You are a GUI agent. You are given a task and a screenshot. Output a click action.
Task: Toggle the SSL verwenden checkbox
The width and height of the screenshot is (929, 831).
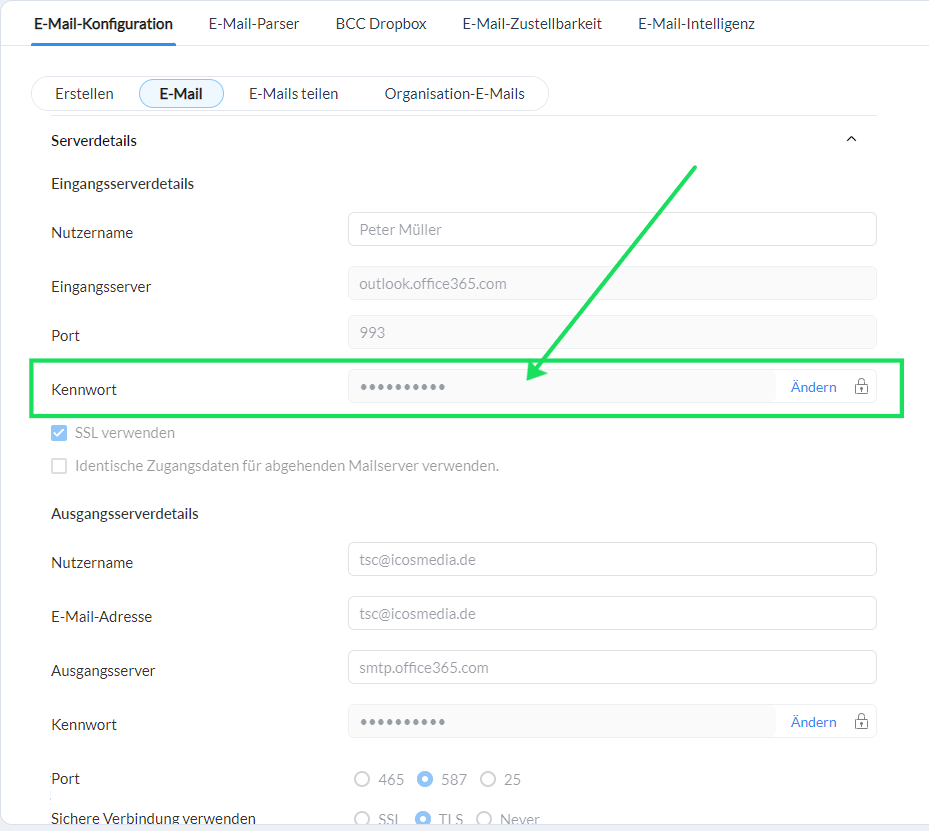tap(59, 433)
